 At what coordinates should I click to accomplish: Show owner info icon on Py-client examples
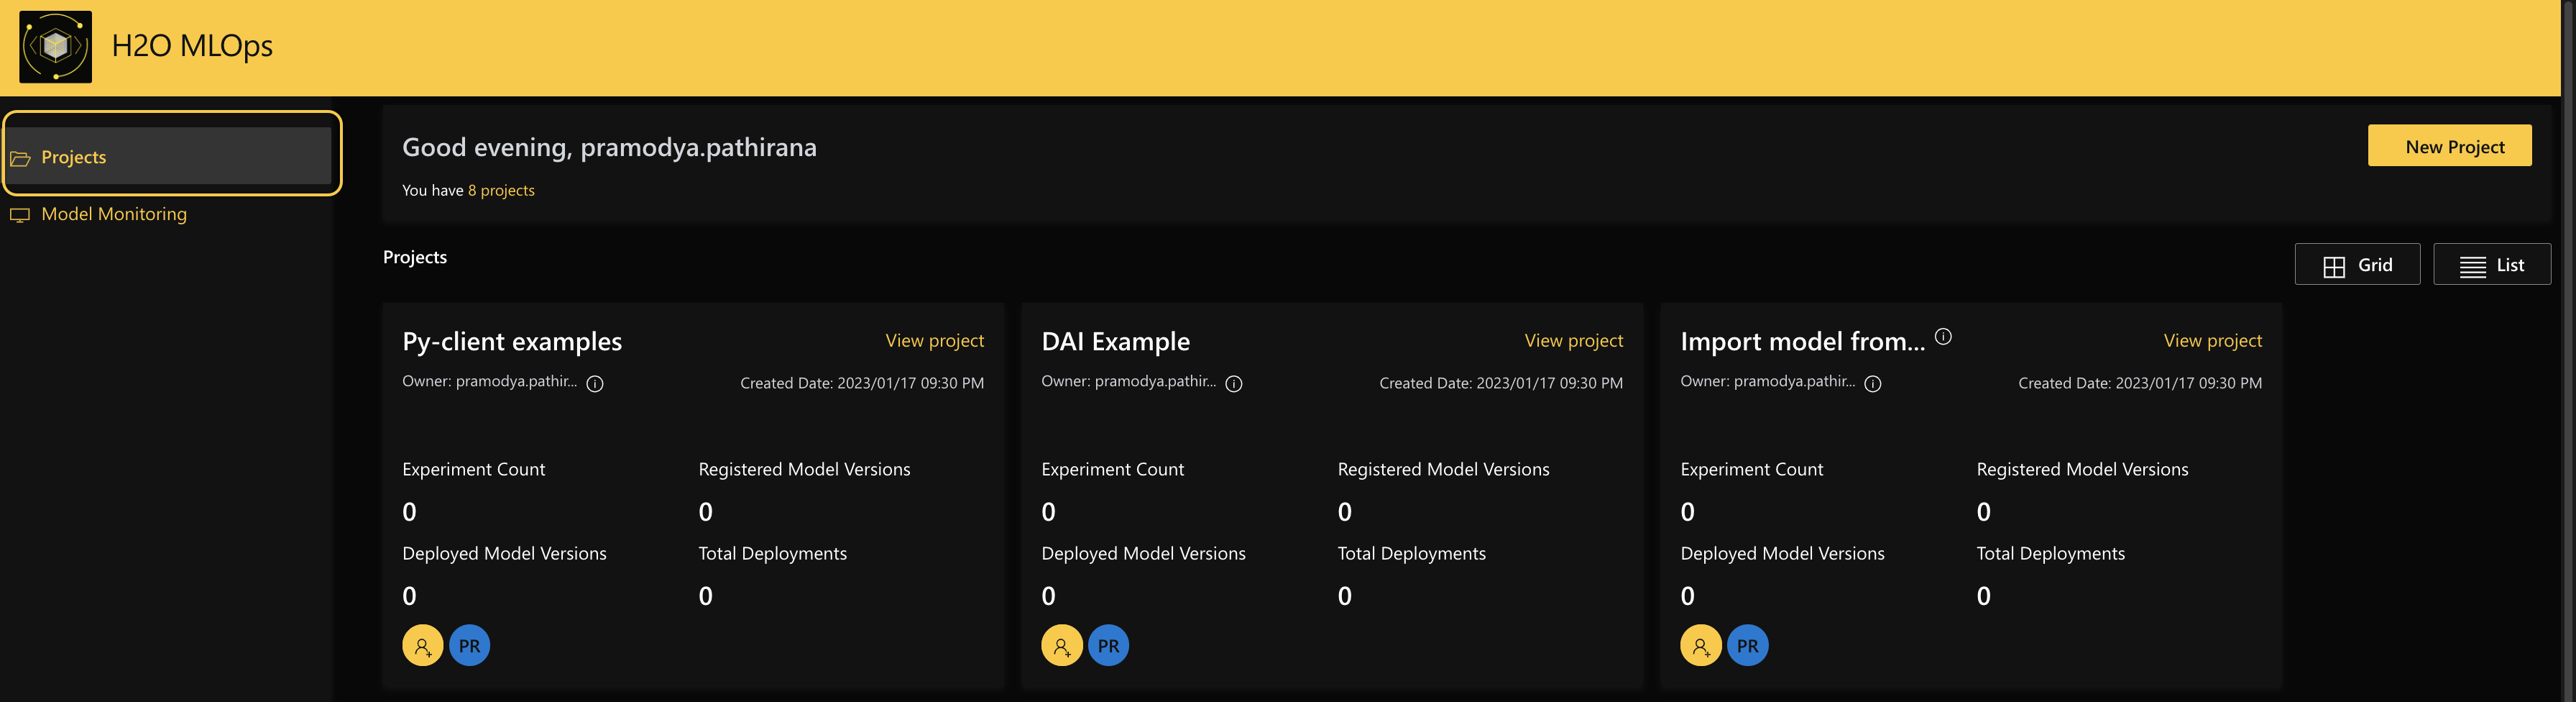[x=595, y=384]
